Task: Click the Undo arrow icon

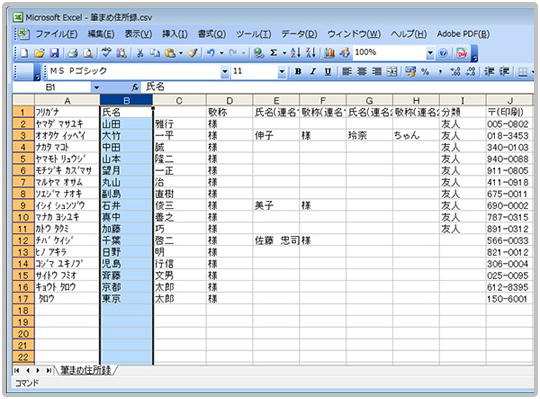Action: 211,53
